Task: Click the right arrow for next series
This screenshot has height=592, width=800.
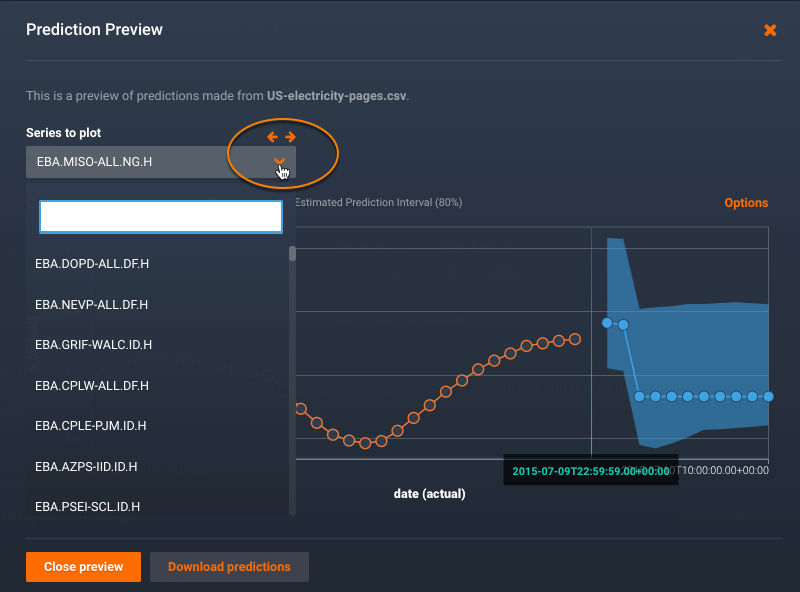Action: point(290,137)
